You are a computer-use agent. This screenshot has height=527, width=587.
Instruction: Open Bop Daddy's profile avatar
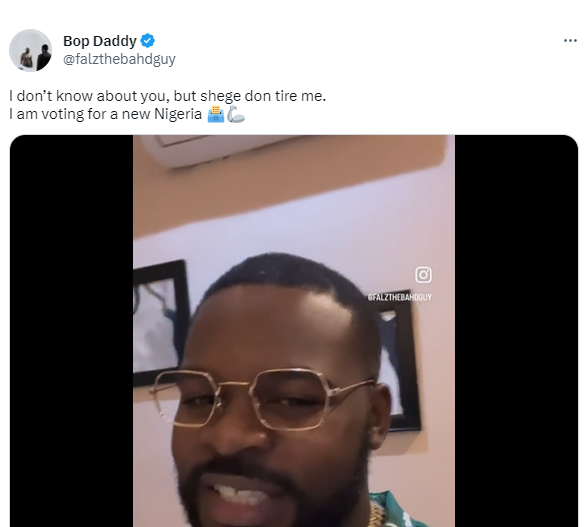pos(30,50)
